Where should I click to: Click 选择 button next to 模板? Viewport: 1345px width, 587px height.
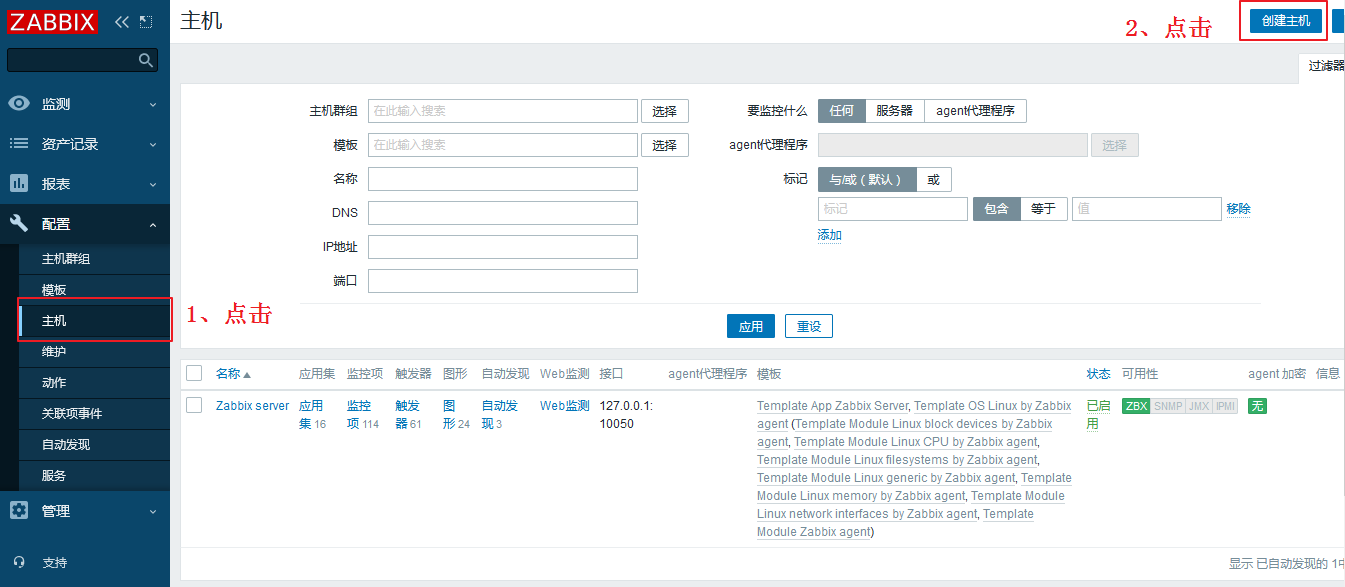(665, 145)
